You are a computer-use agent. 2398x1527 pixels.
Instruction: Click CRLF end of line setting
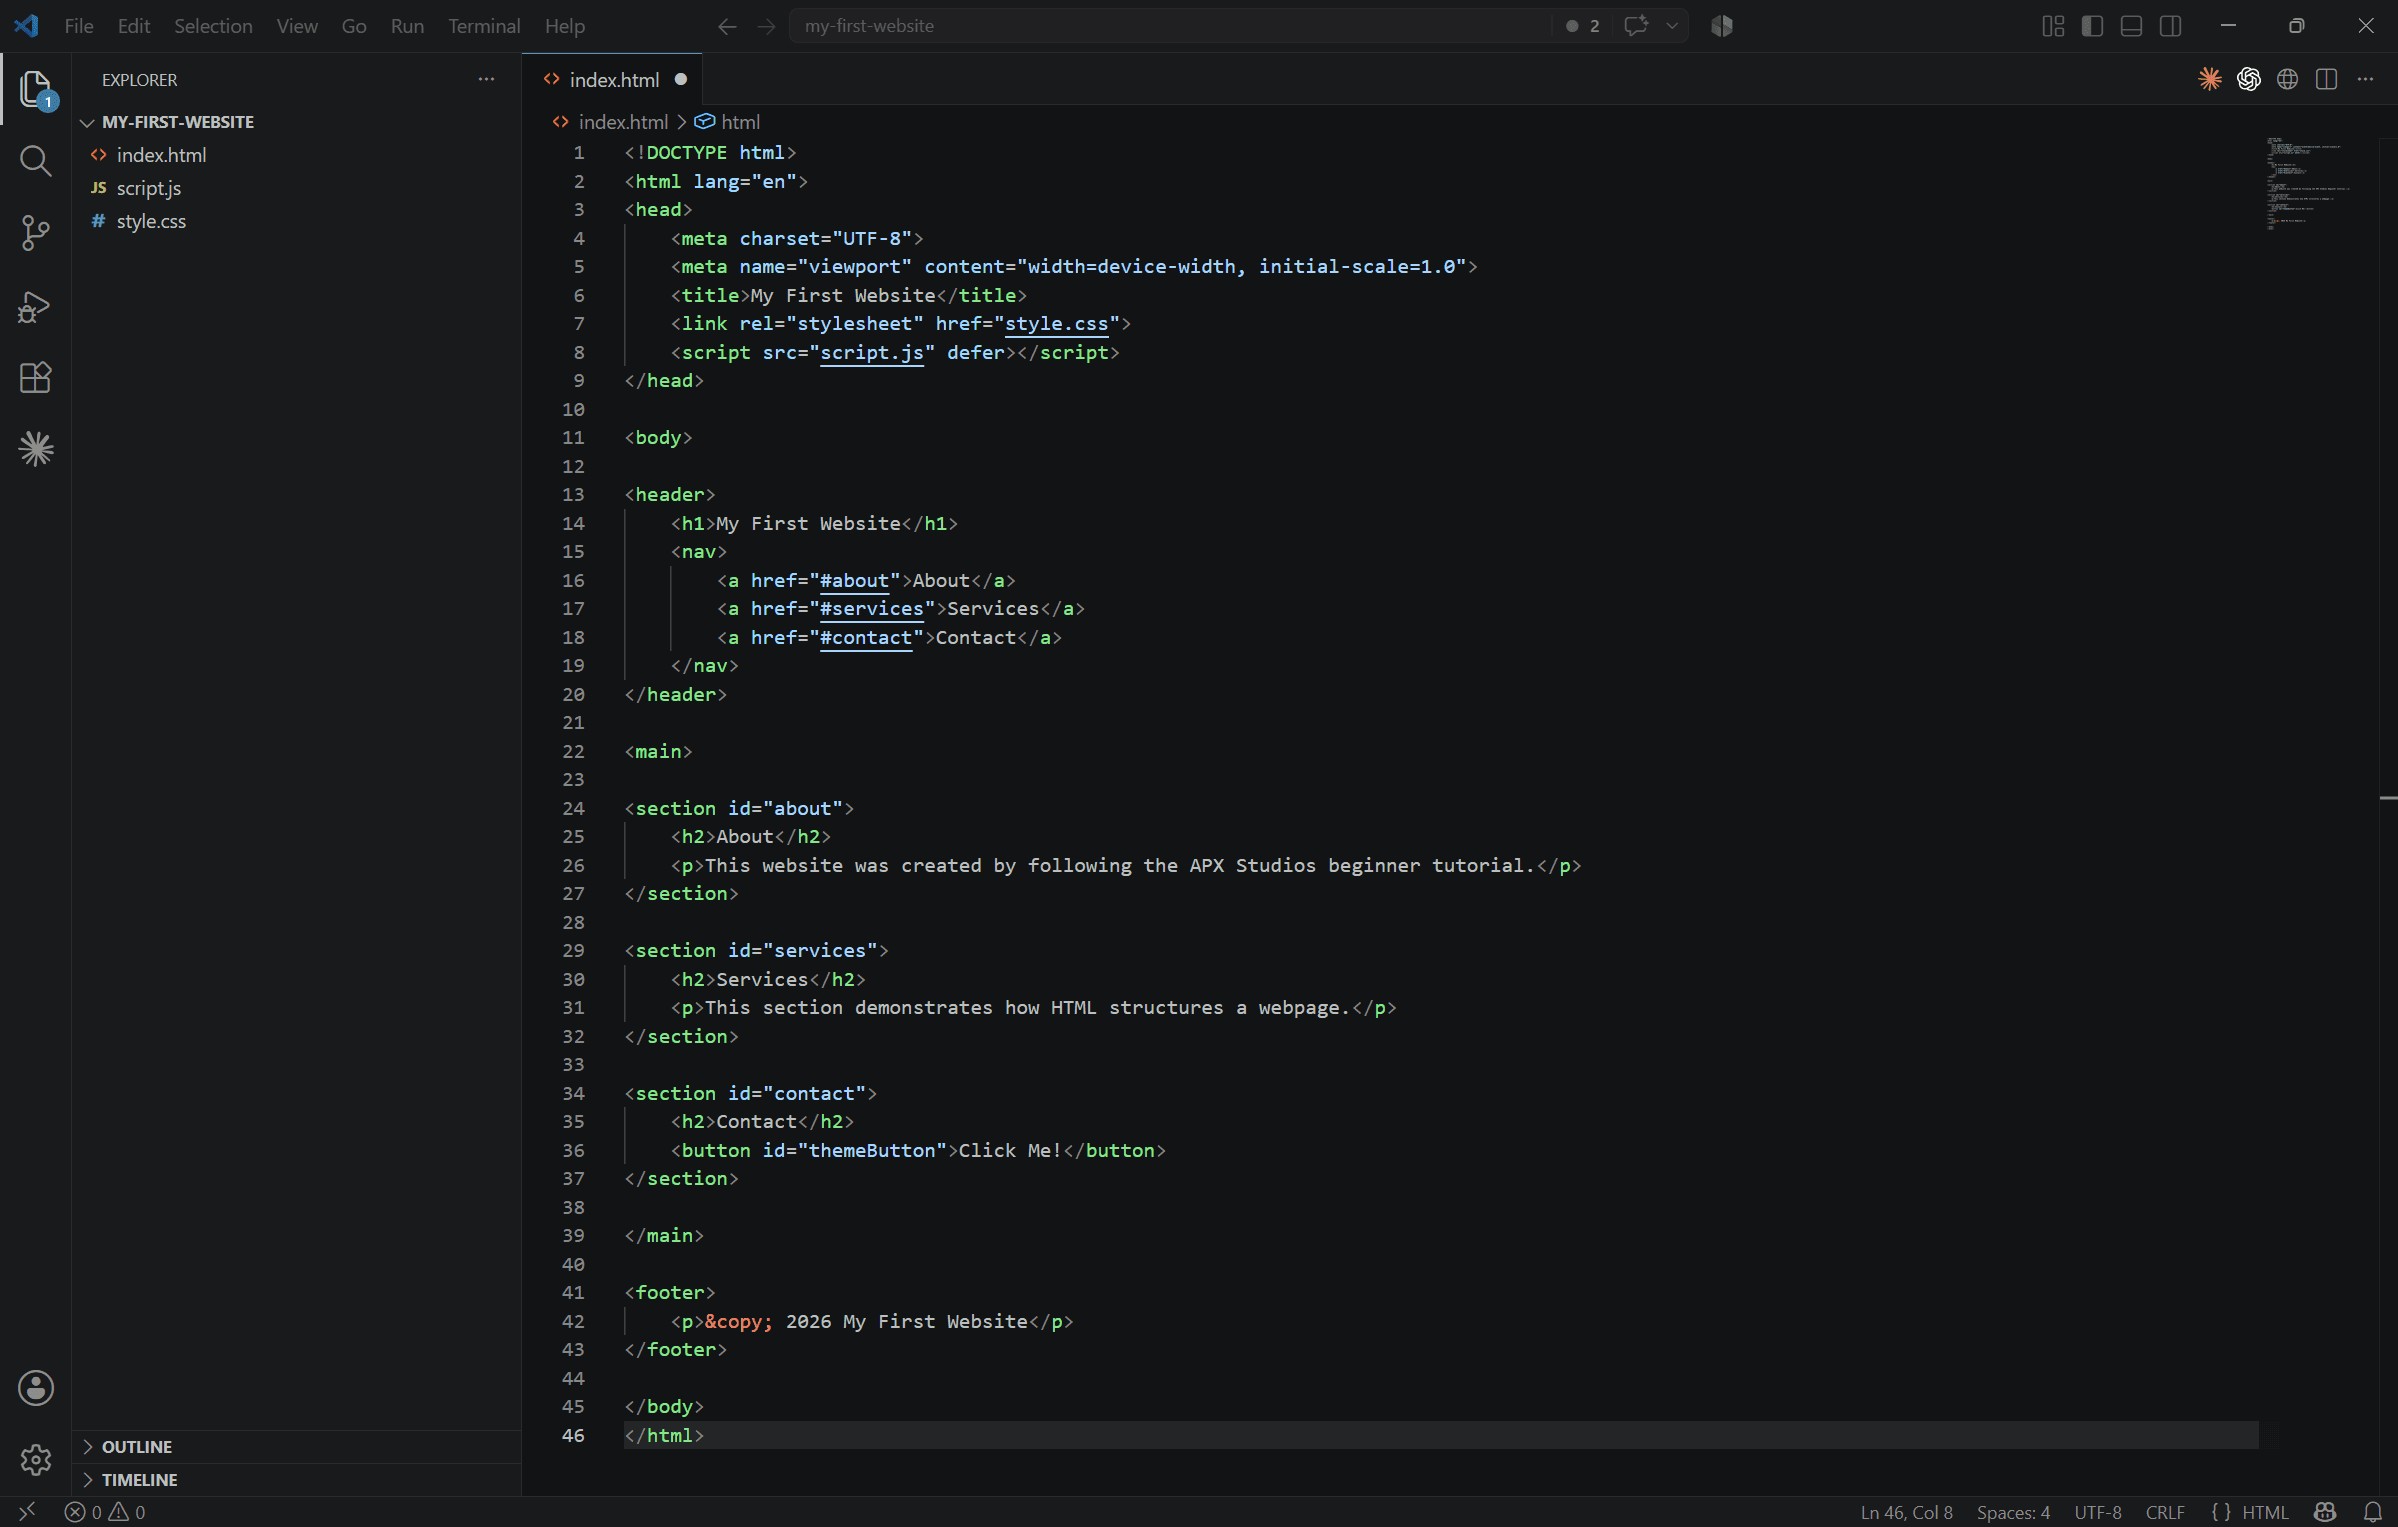(2165, 1512)
